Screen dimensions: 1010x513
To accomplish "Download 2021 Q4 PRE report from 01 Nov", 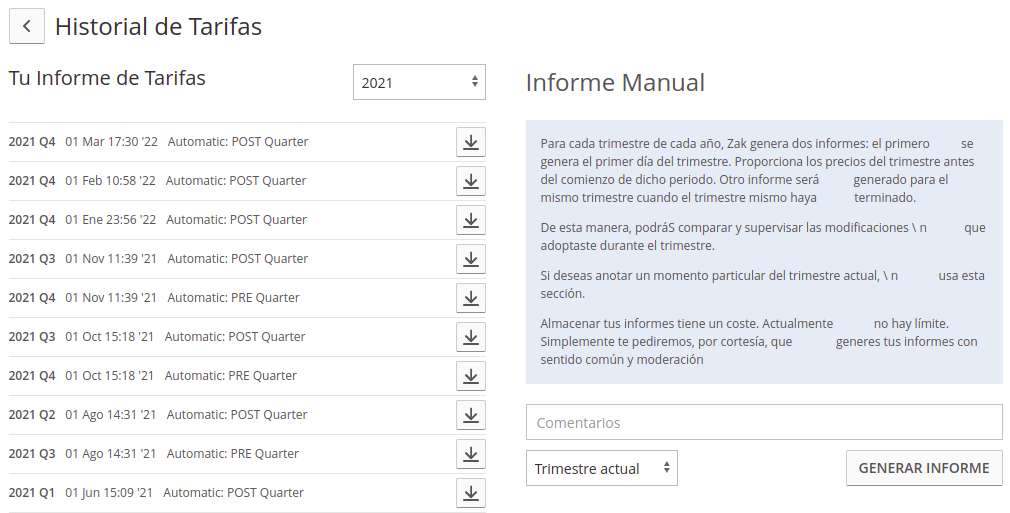I will click(x=471, y=298).
